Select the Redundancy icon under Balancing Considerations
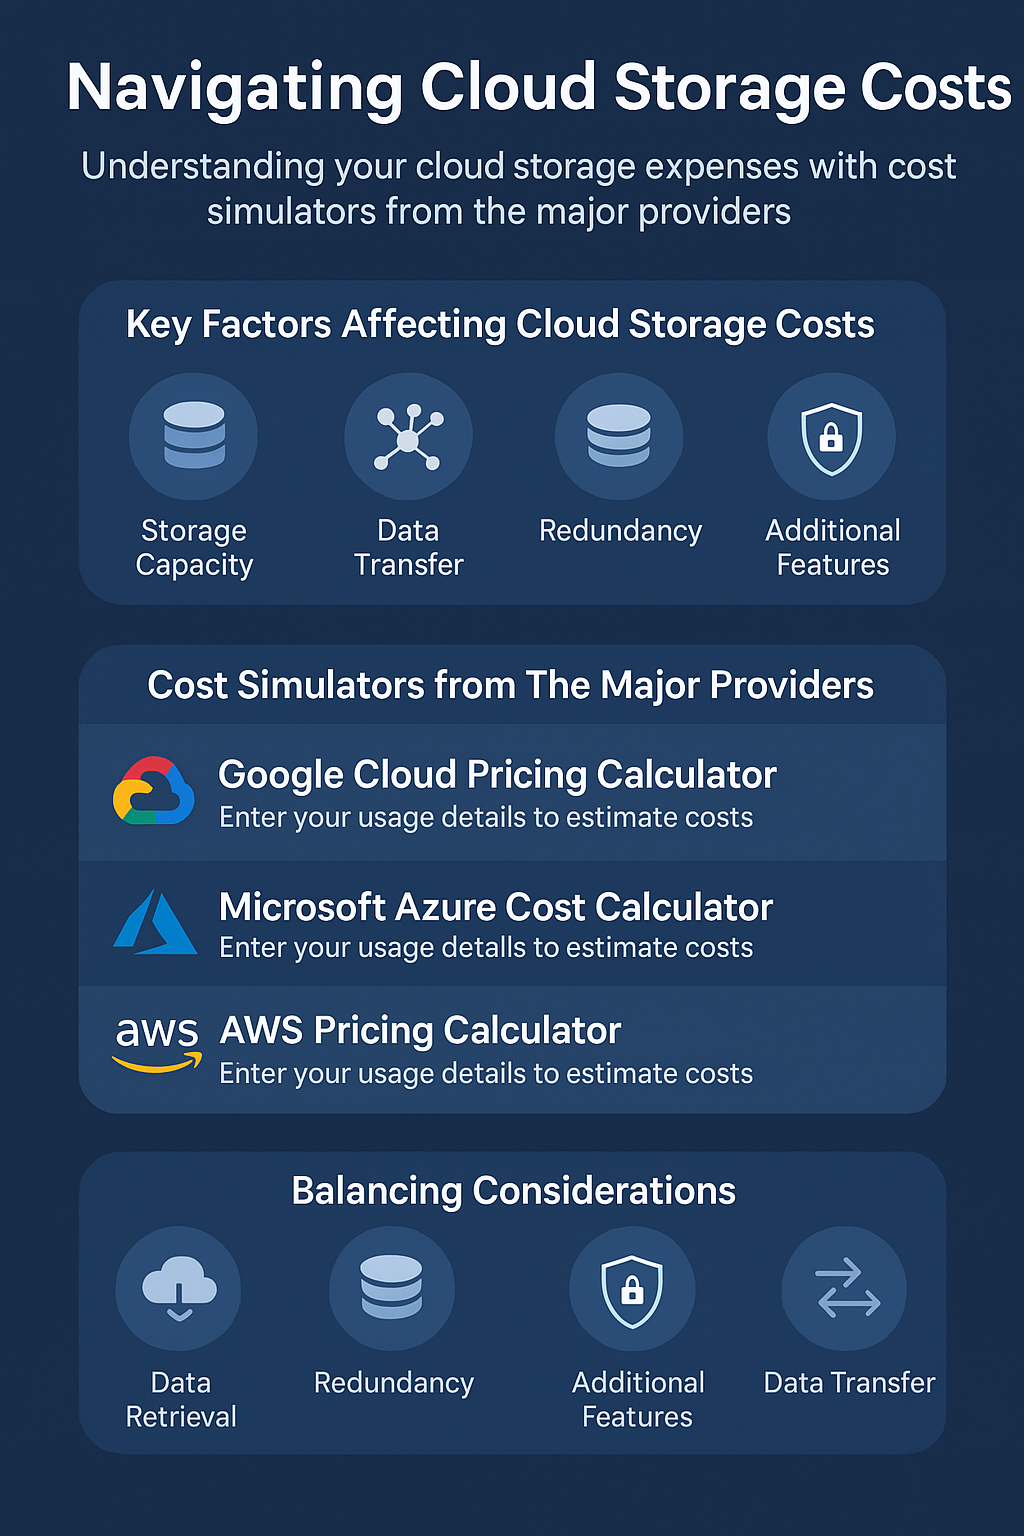This screenshot has height=1536, width=1024. [x=392, y=1289]
